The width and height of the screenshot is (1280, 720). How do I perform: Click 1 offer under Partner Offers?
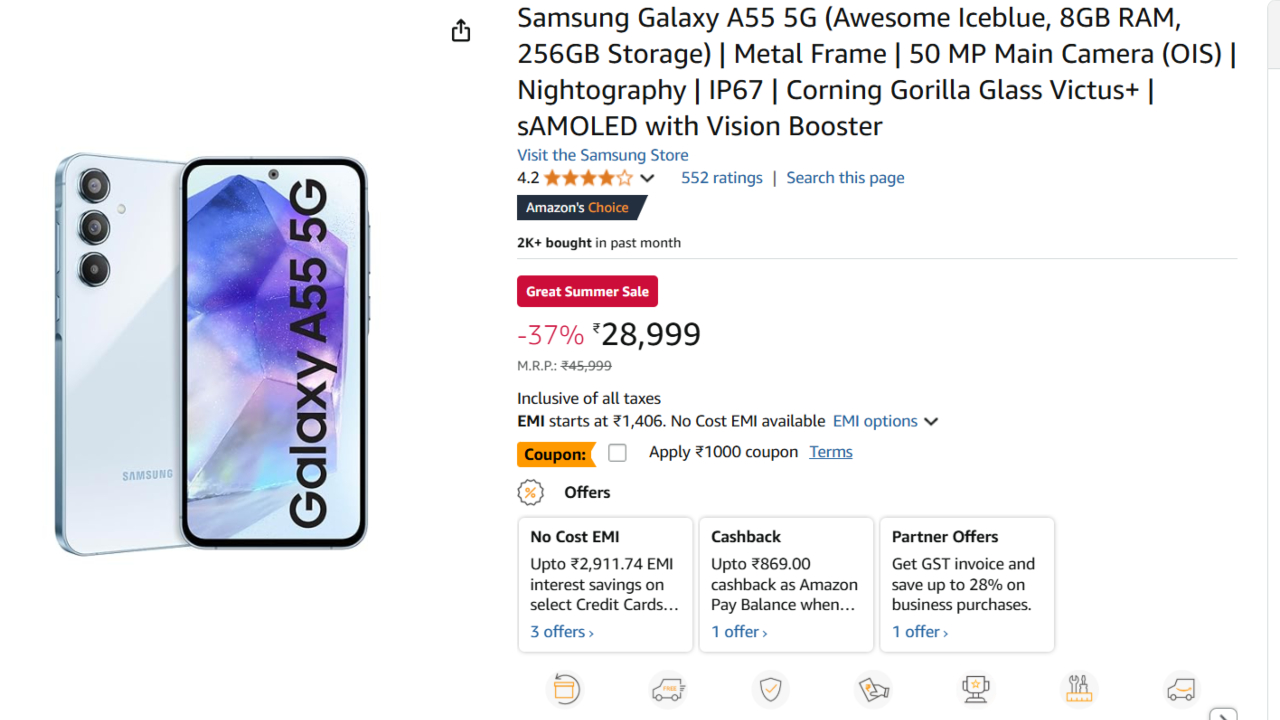coord(919,632)
